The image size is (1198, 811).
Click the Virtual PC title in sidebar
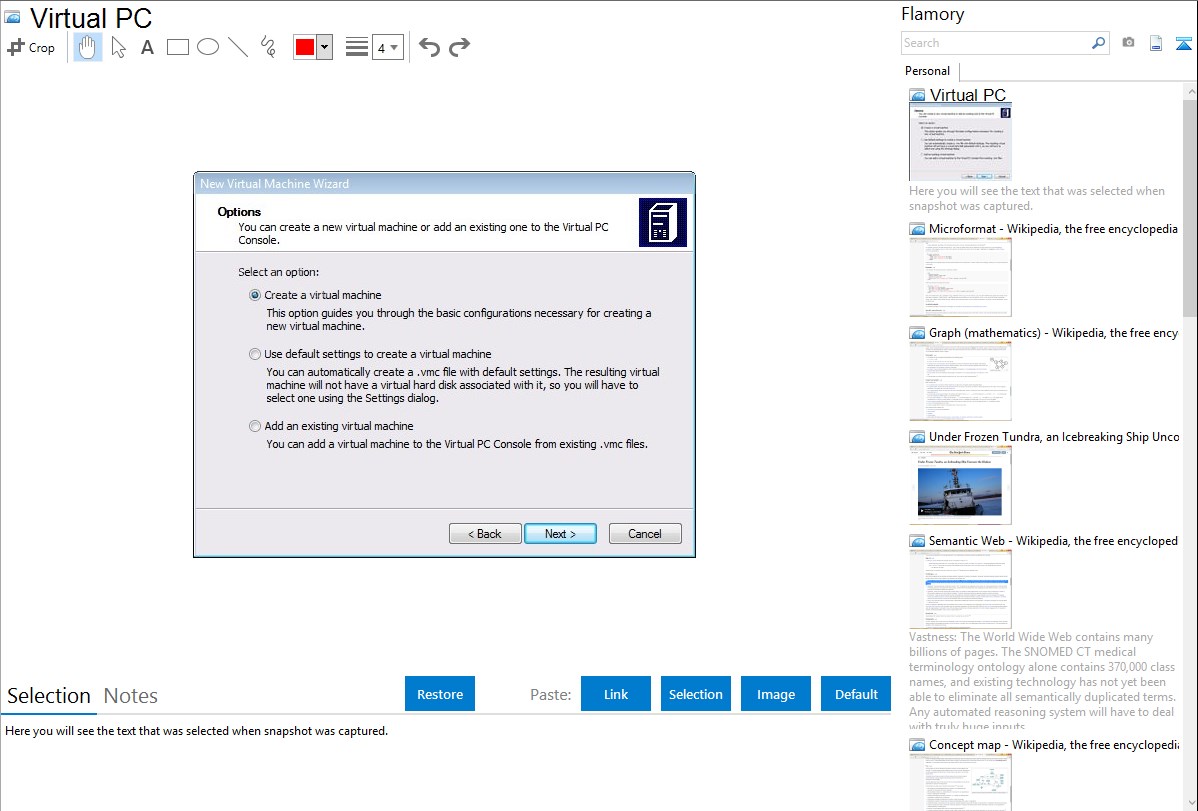tap(967, 95)
